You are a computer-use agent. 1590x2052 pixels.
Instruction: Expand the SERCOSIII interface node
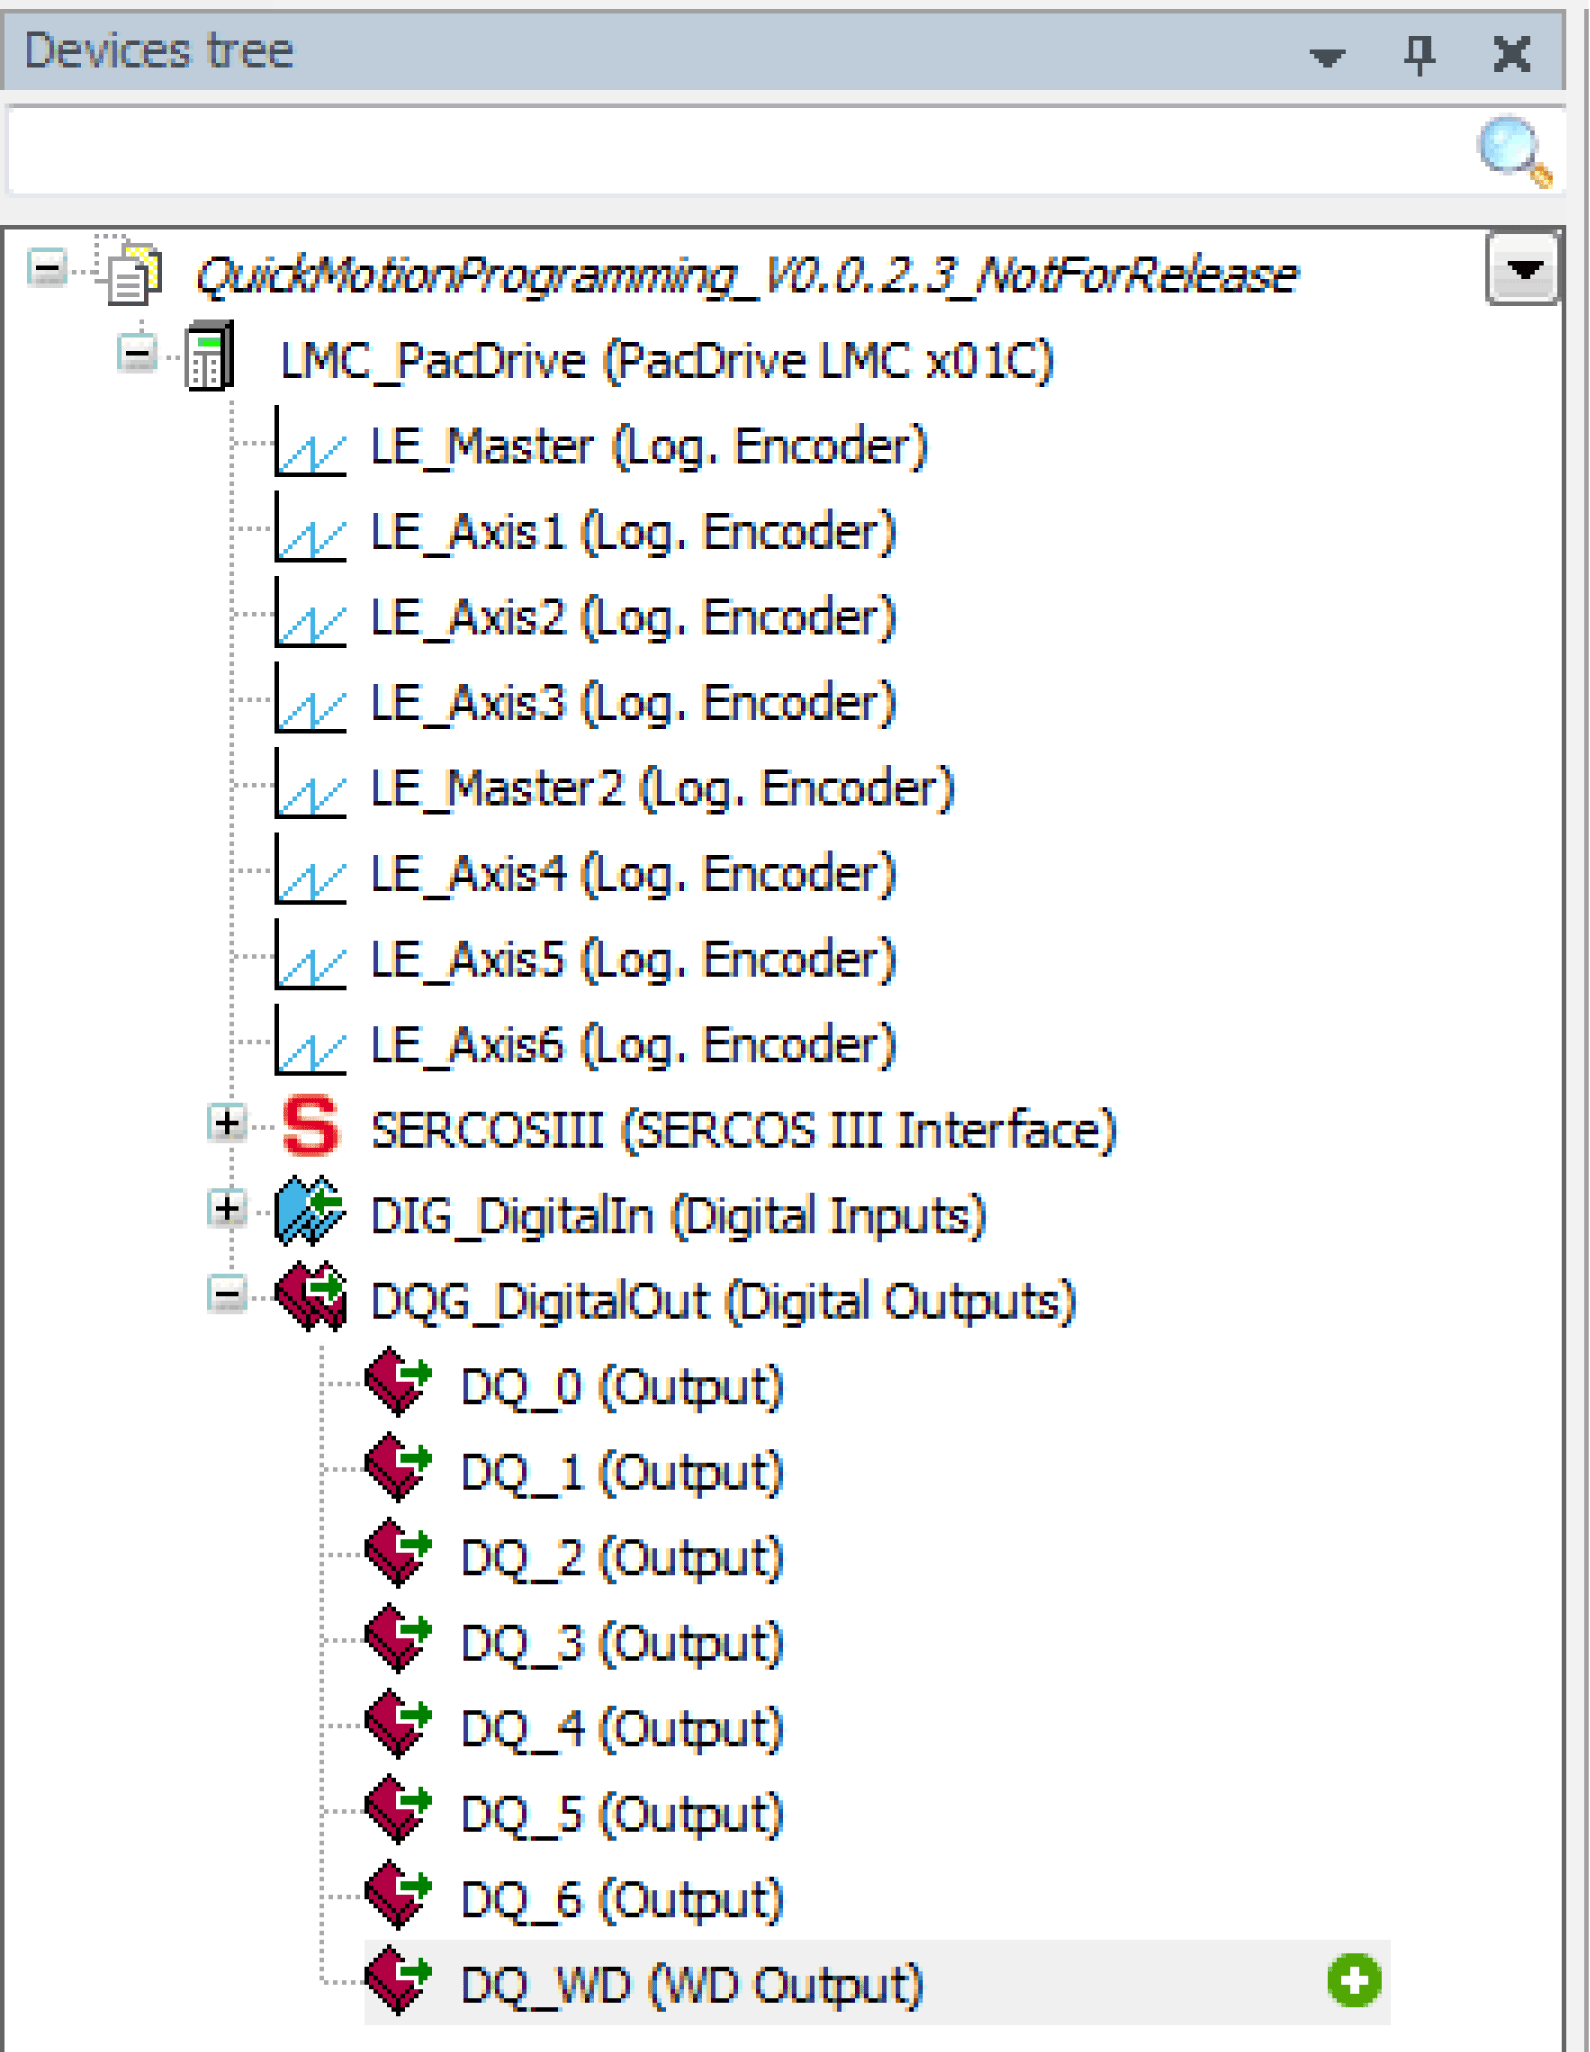tap(227, 1123)
